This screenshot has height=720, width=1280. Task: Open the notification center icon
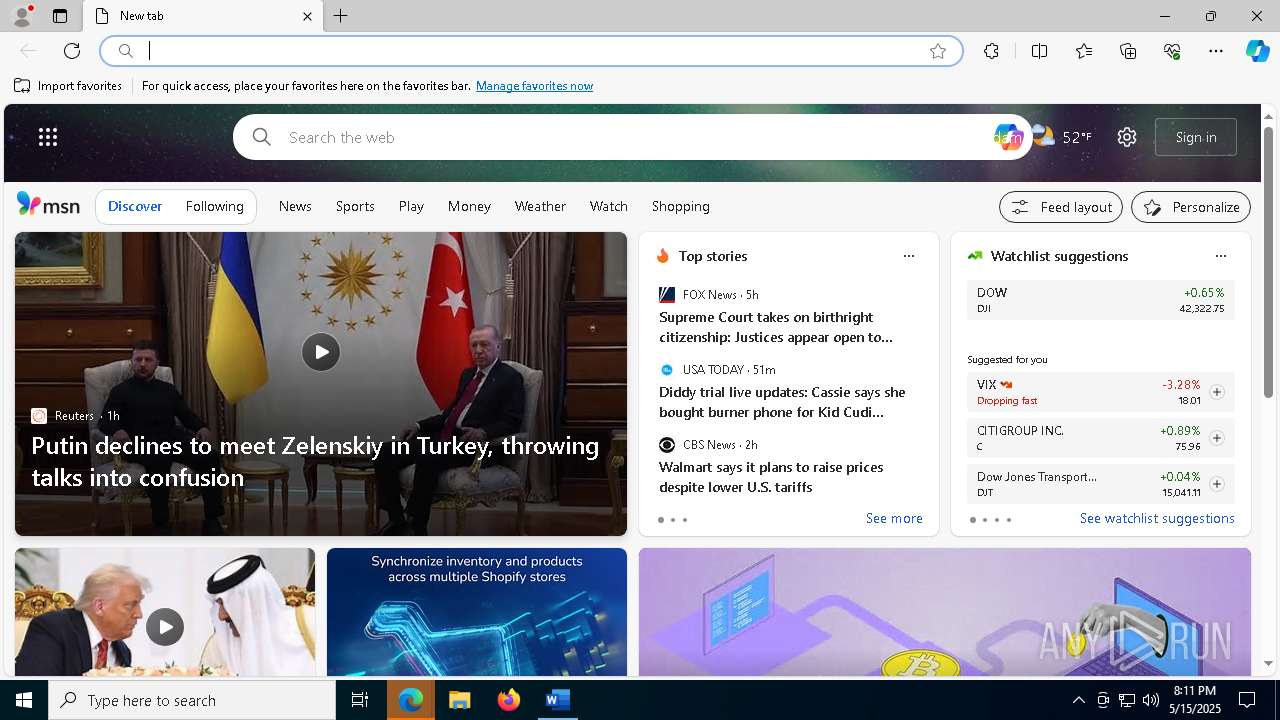tap(1247, 700)
